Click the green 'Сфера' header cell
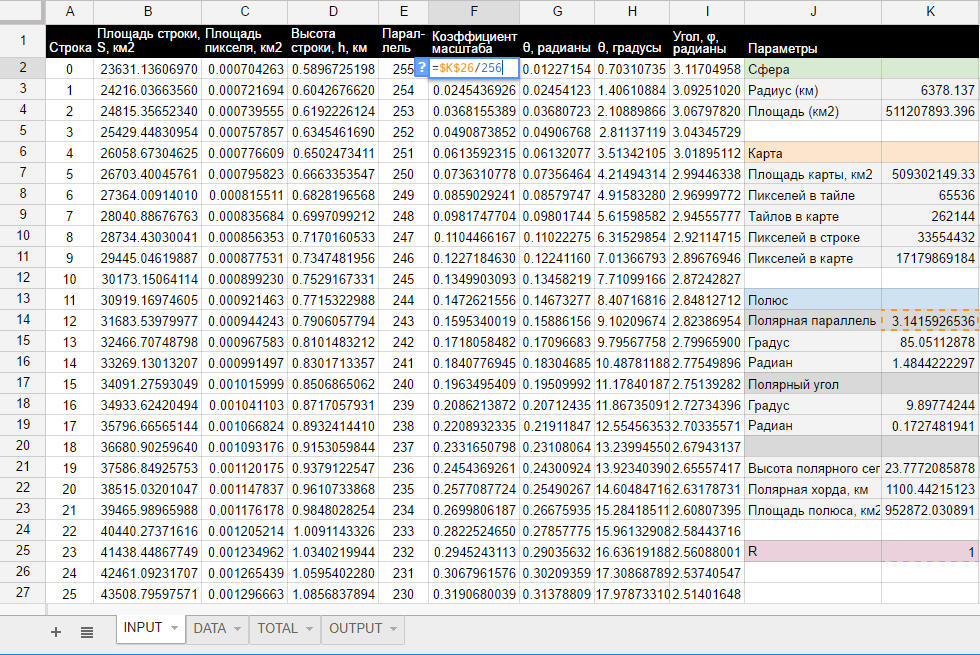The width and height of the screenshot is (980, 655). coord(812,69)
